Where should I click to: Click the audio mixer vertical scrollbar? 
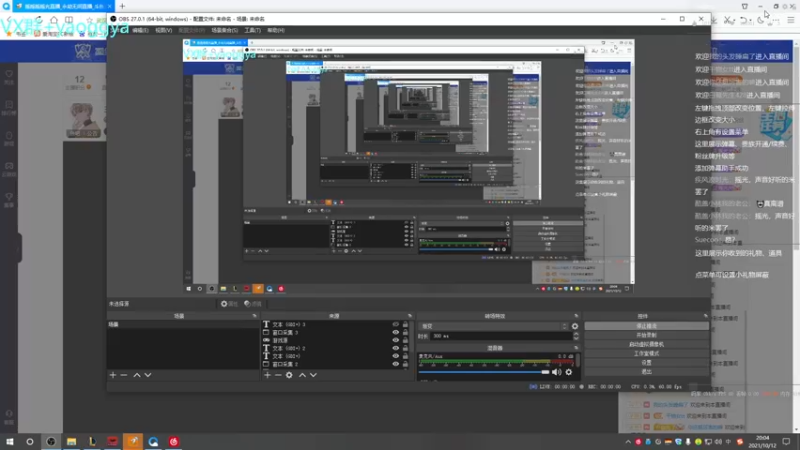tap(578, 360)
